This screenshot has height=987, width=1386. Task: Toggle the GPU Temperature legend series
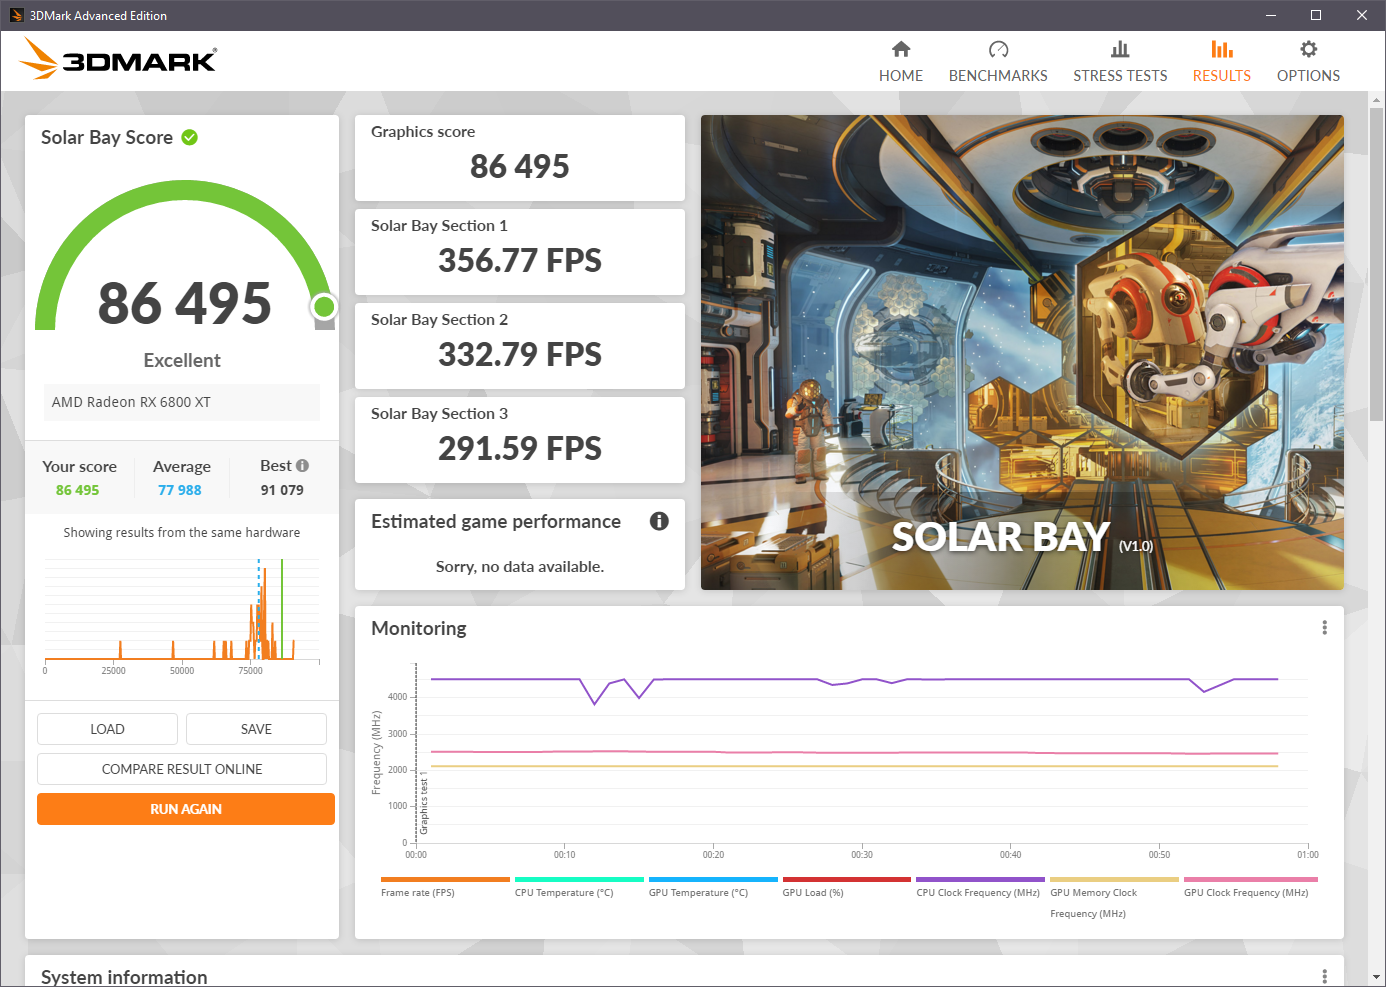point(713,887)
